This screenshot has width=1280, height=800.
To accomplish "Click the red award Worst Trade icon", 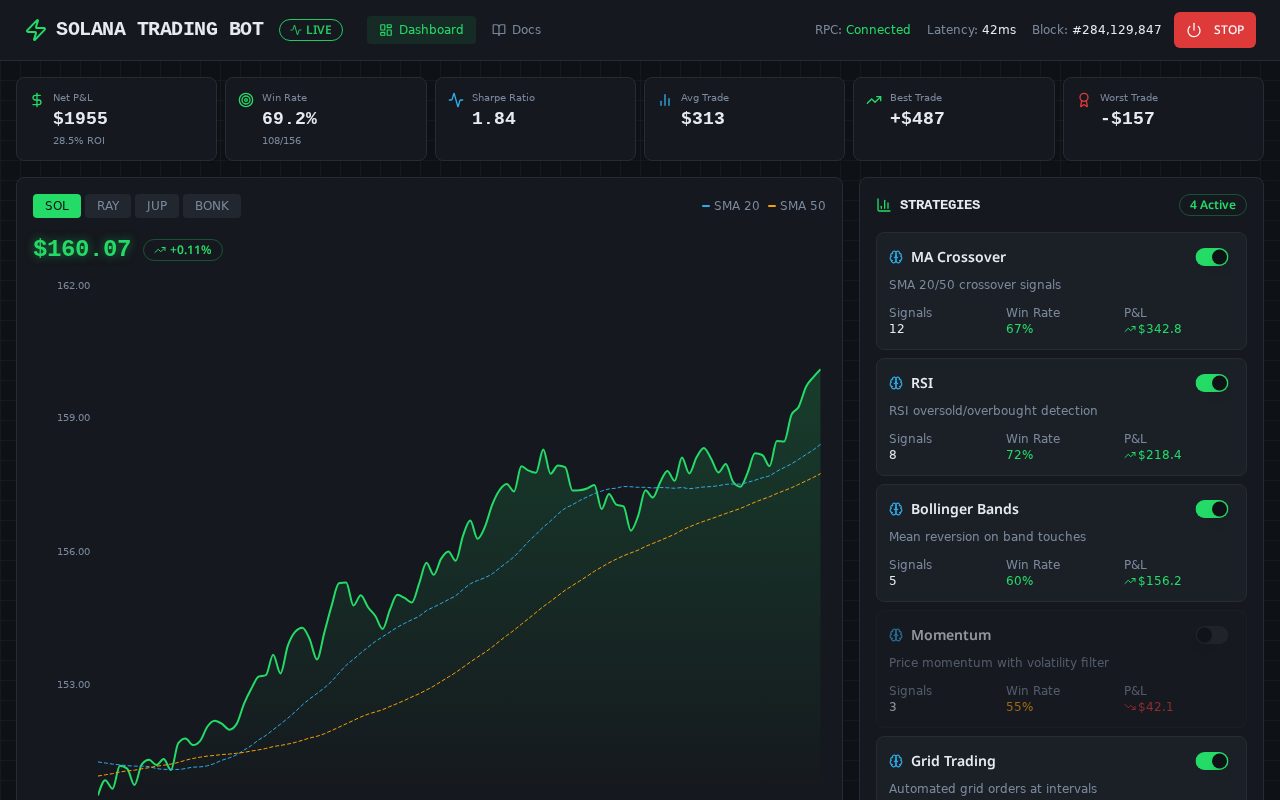I will (x=1084, y=100).
